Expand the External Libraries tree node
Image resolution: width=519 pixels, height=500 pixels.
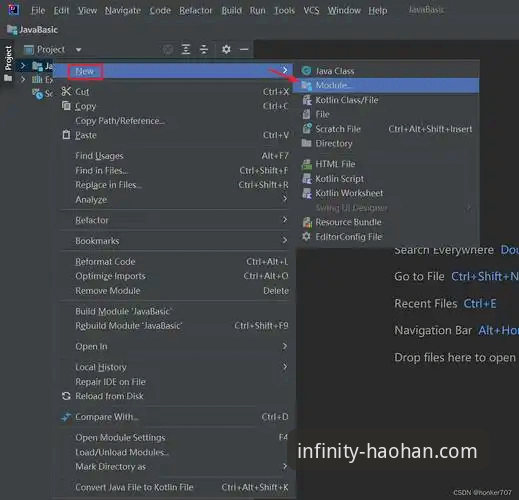coord(23,79)
